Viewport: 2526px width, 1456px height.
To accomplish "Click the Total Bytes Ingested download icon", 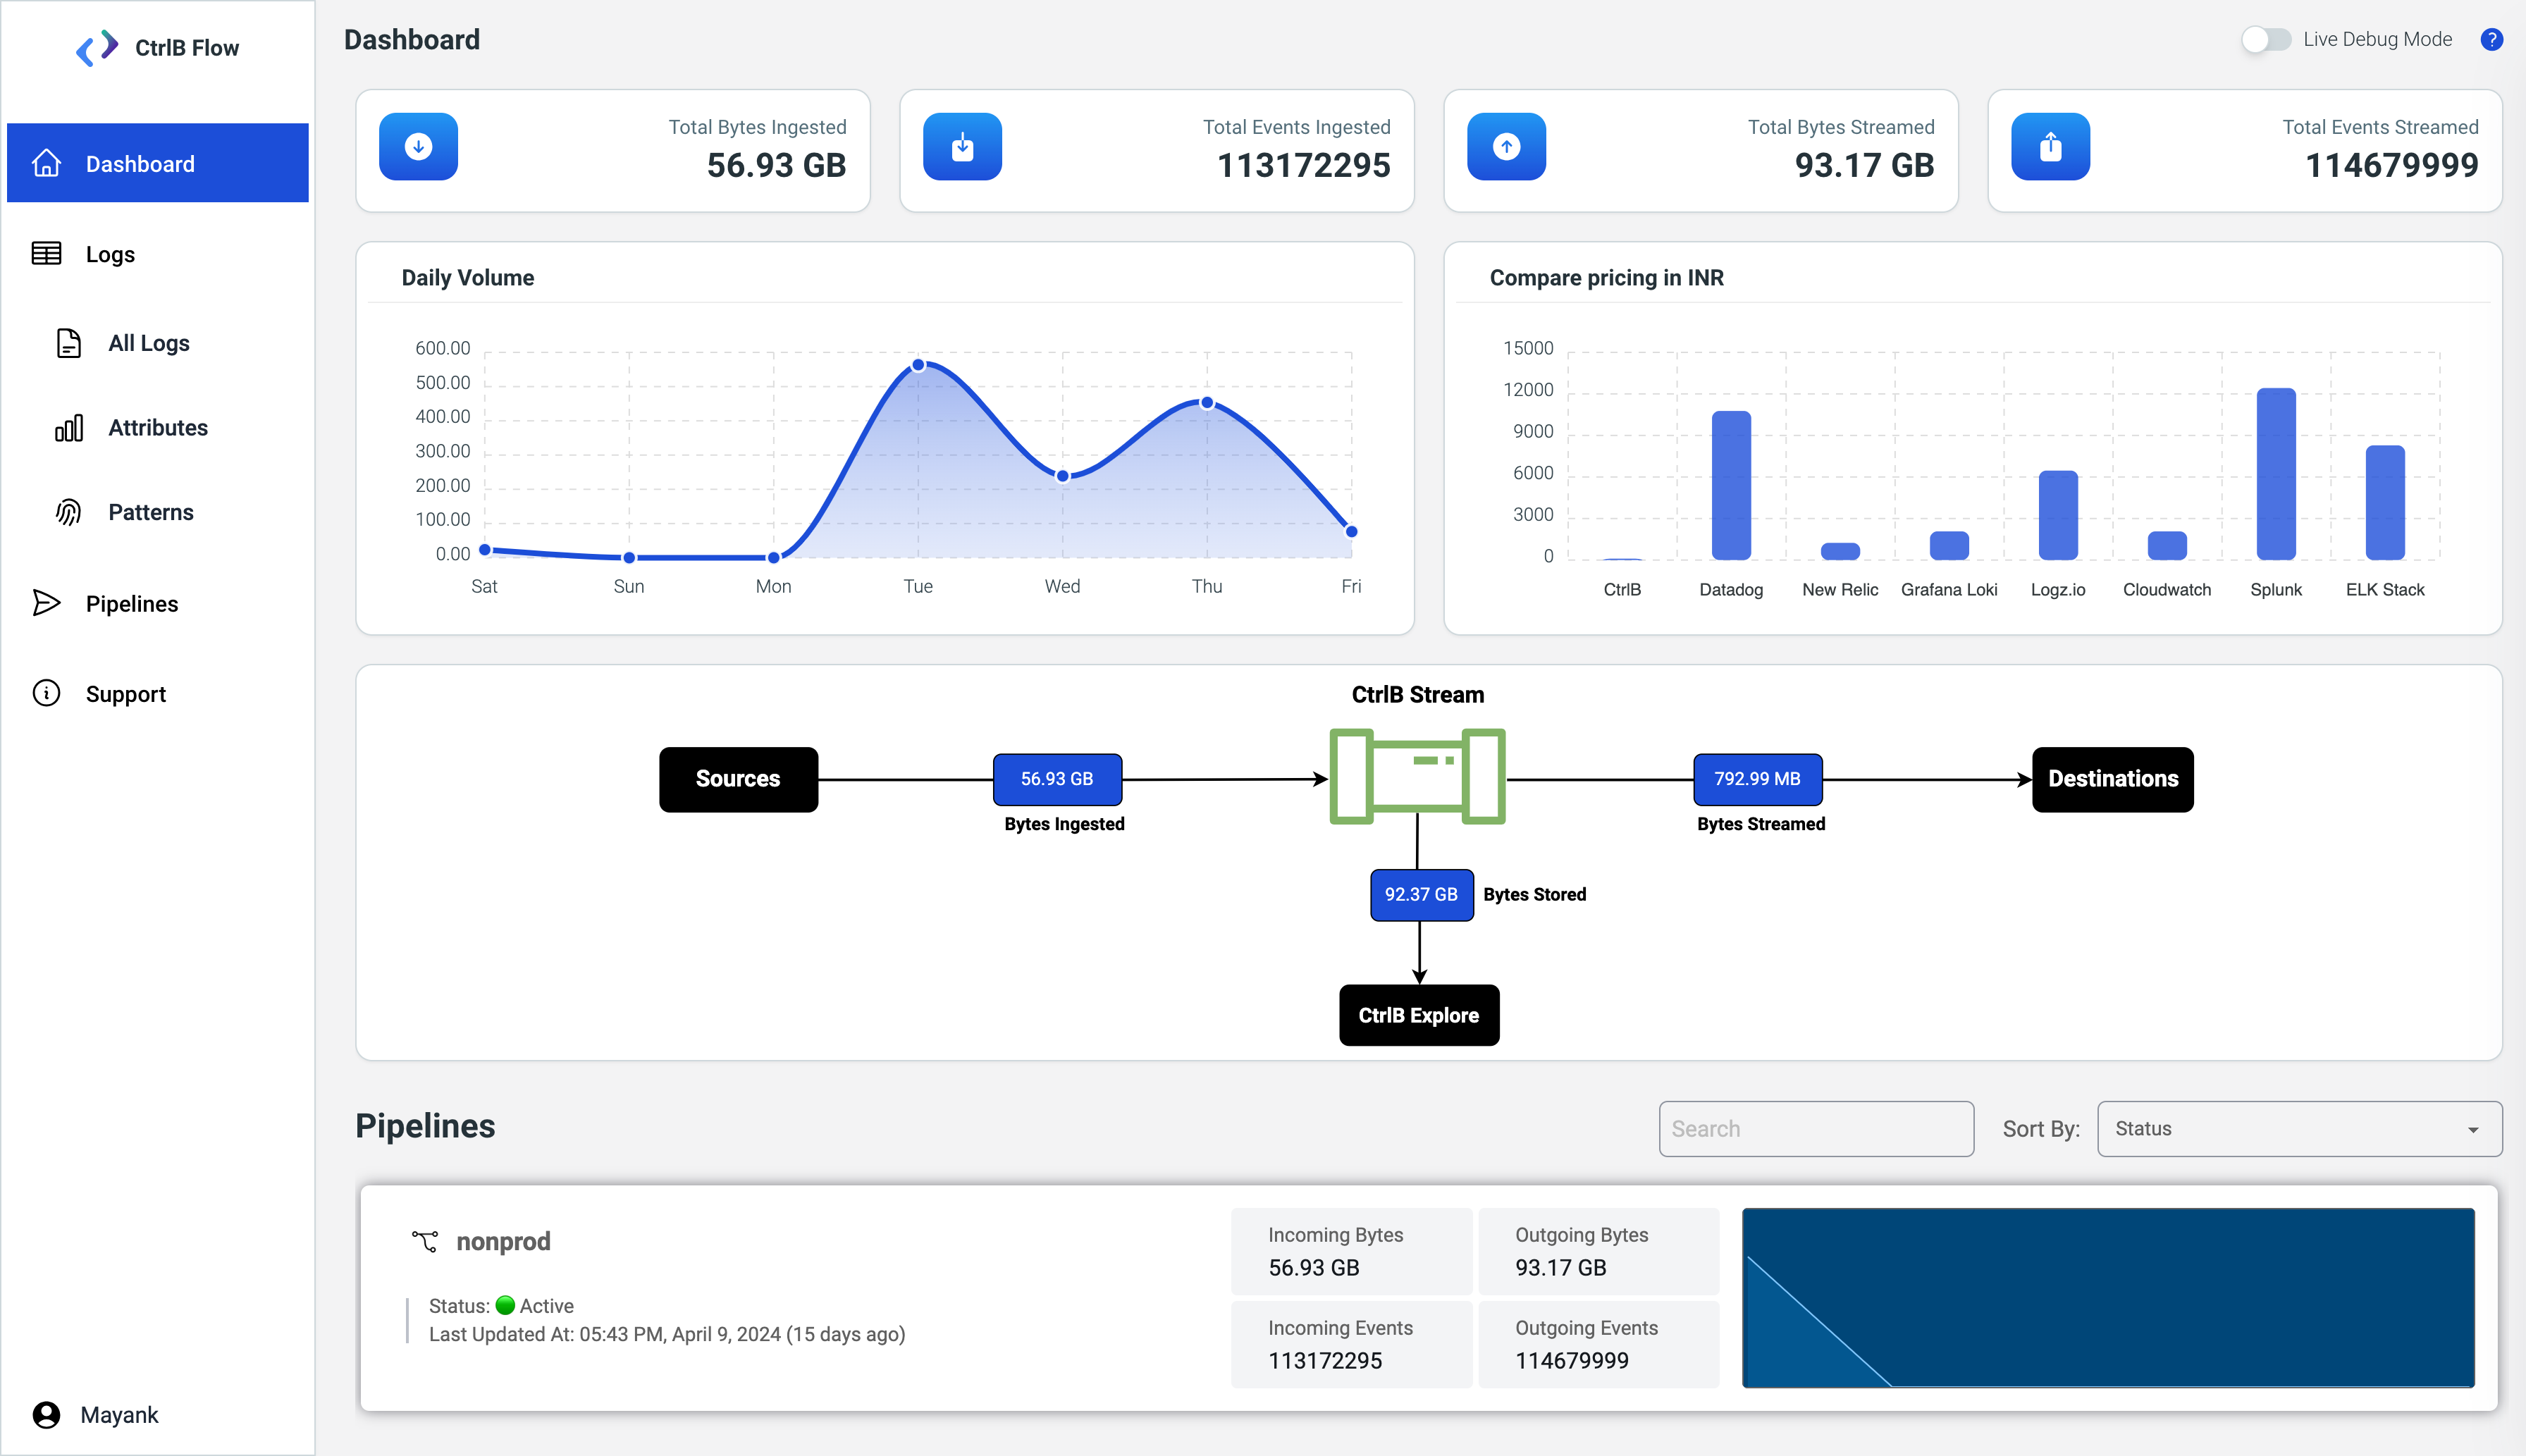I will pos(418,147).
